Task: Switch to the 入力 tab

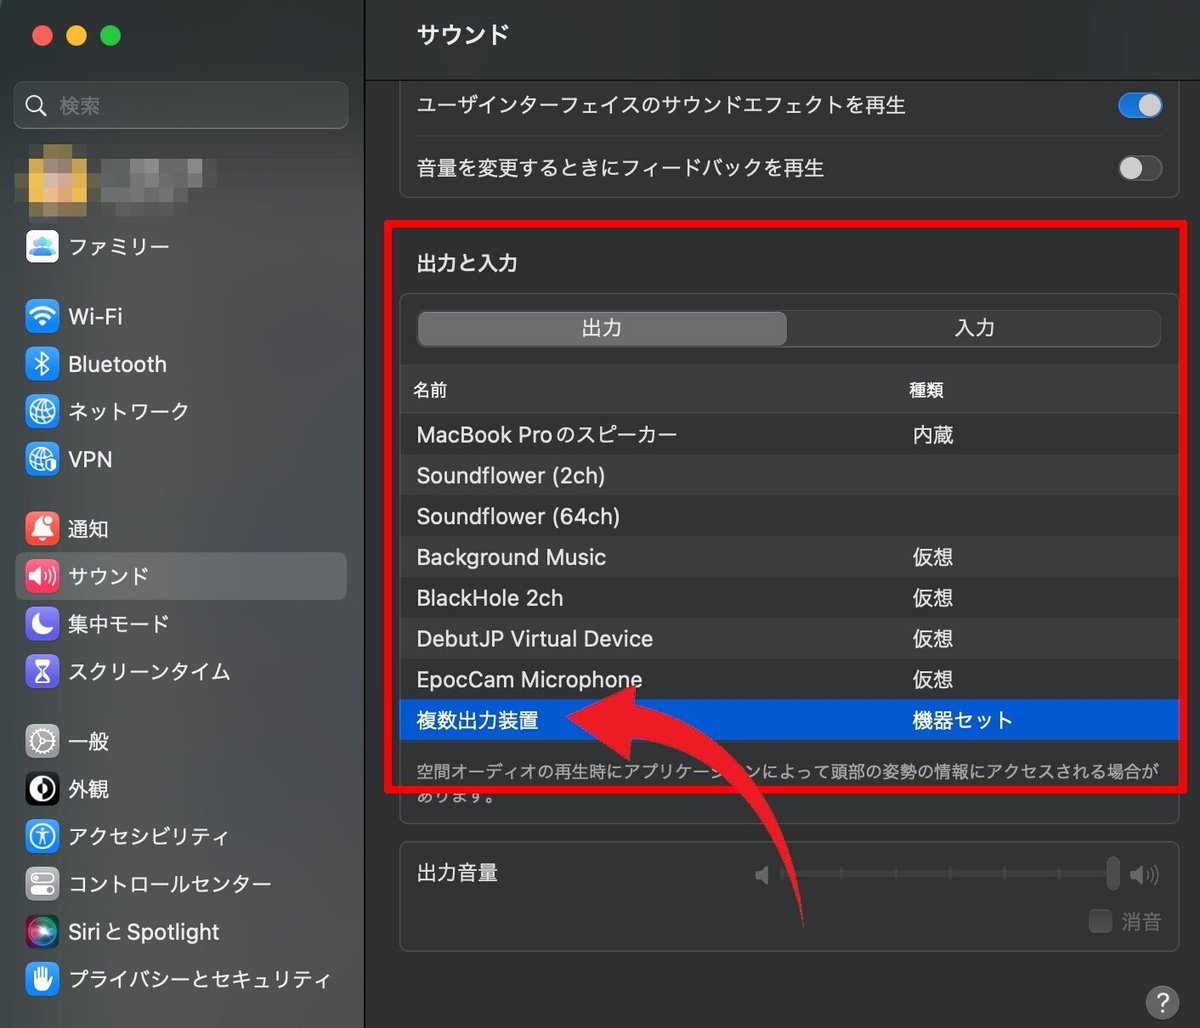Action: [x=974, y=328]
